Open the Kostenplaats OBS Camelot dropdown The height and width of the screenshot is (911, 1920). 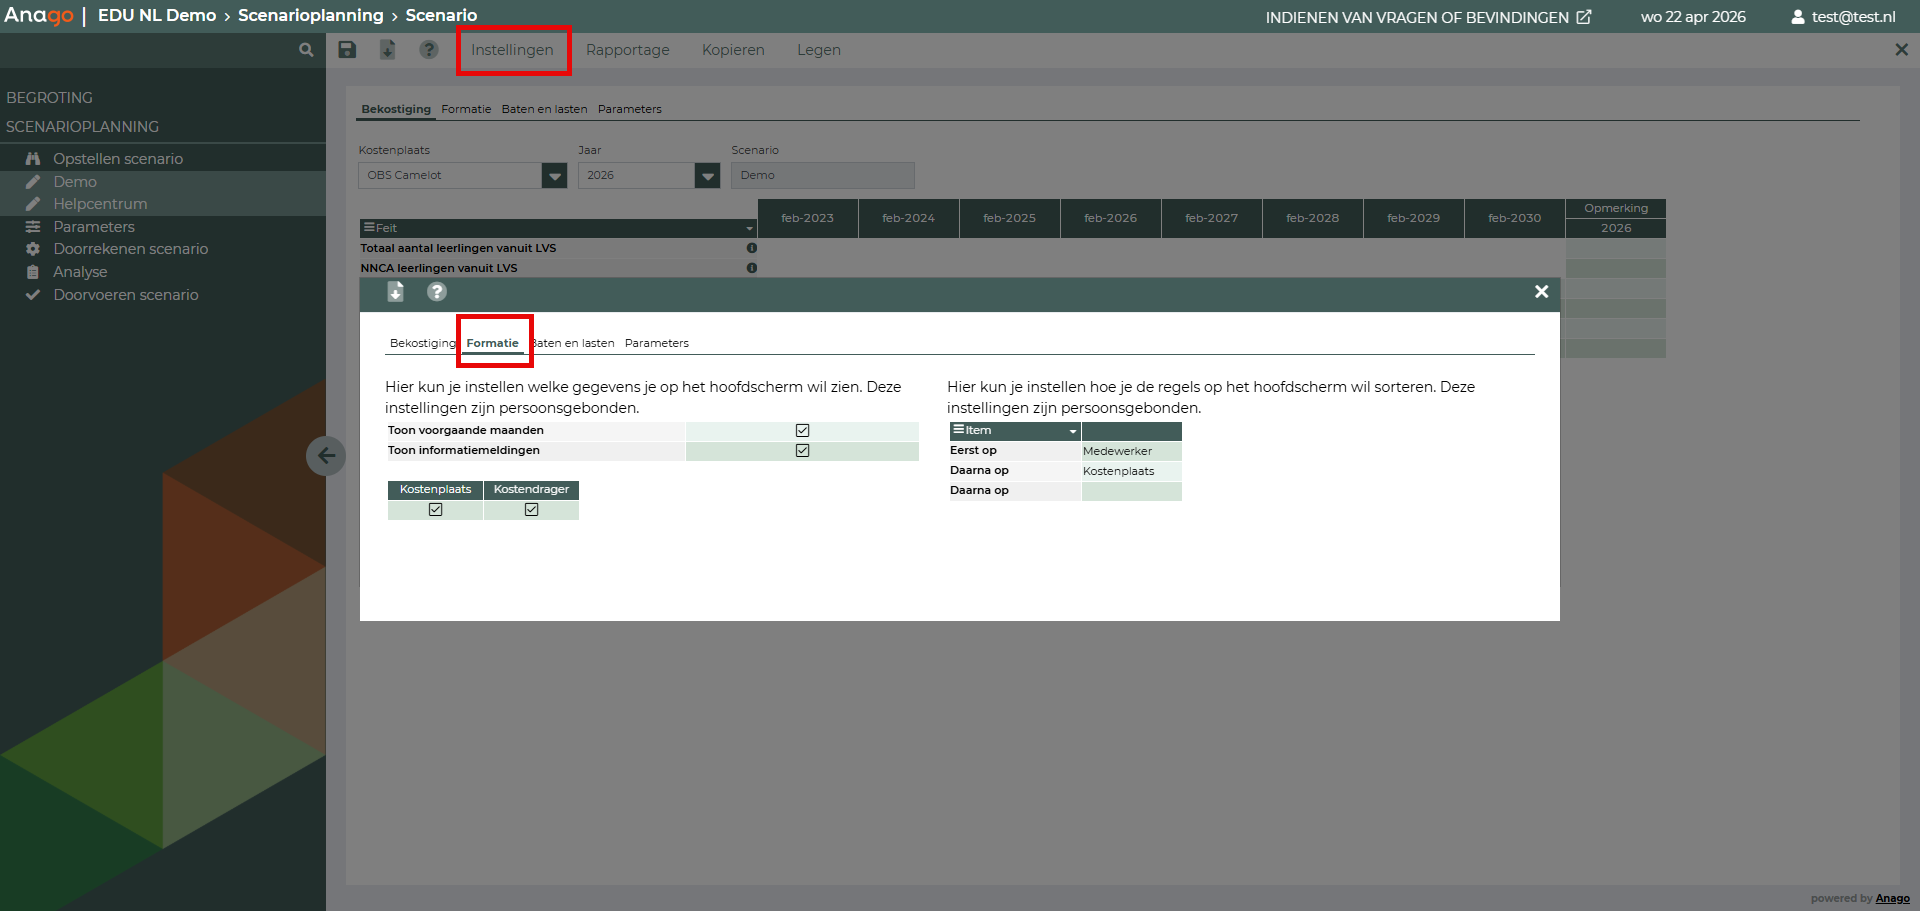pos(554,176)
